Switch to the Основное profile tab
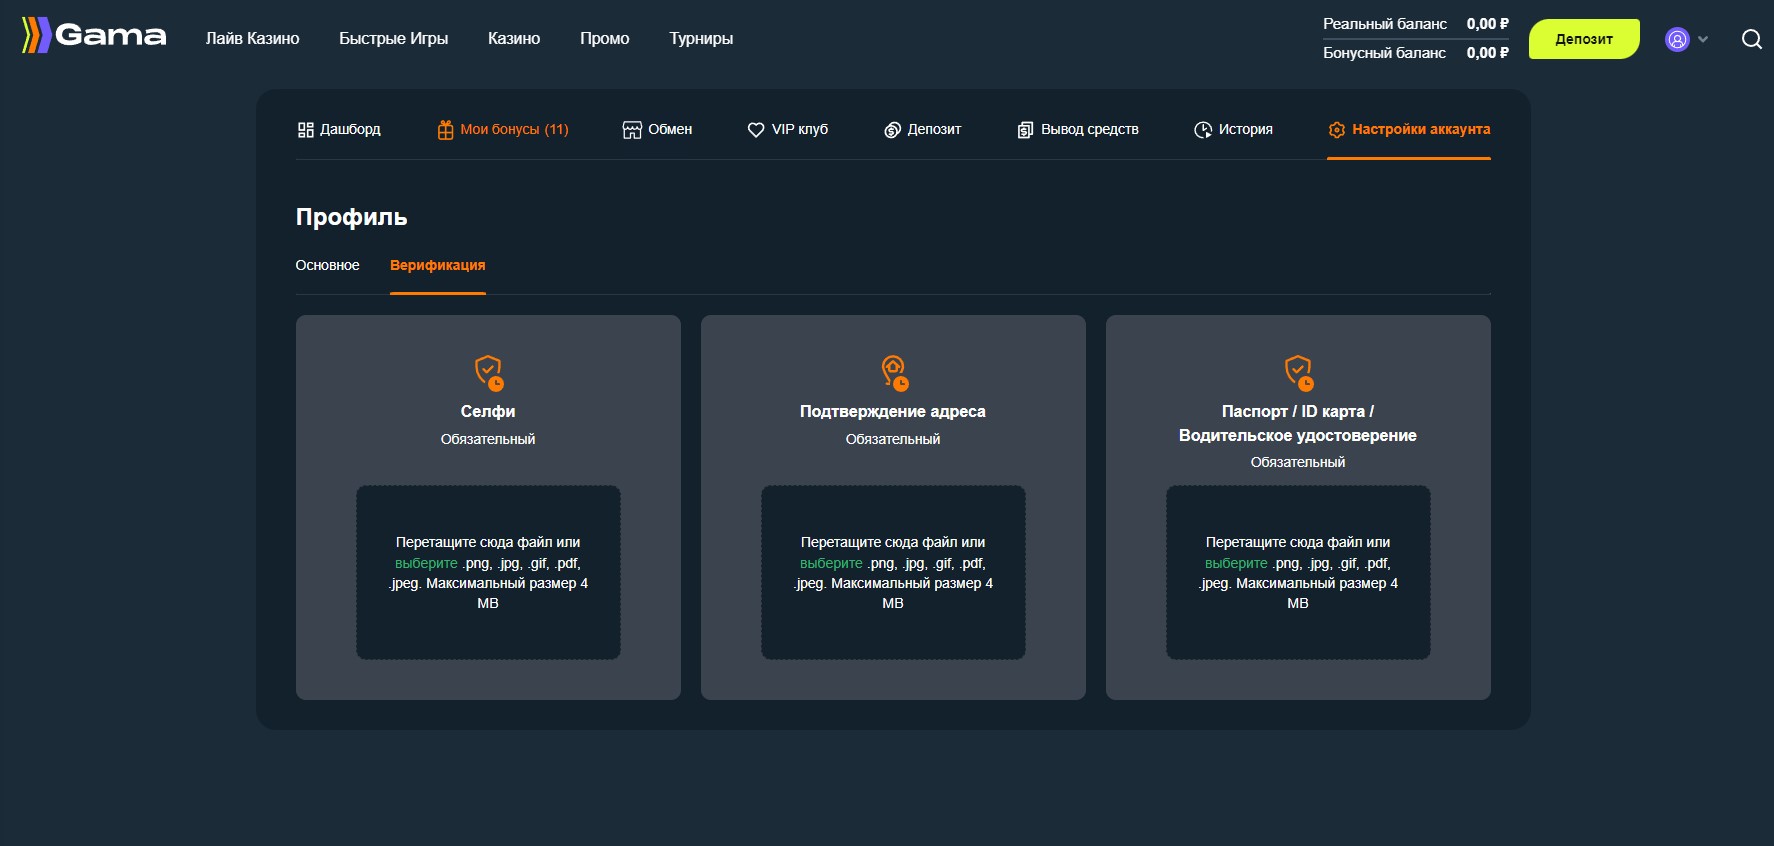The width and height of the screenshot is (1774, 846). point(327,265)
